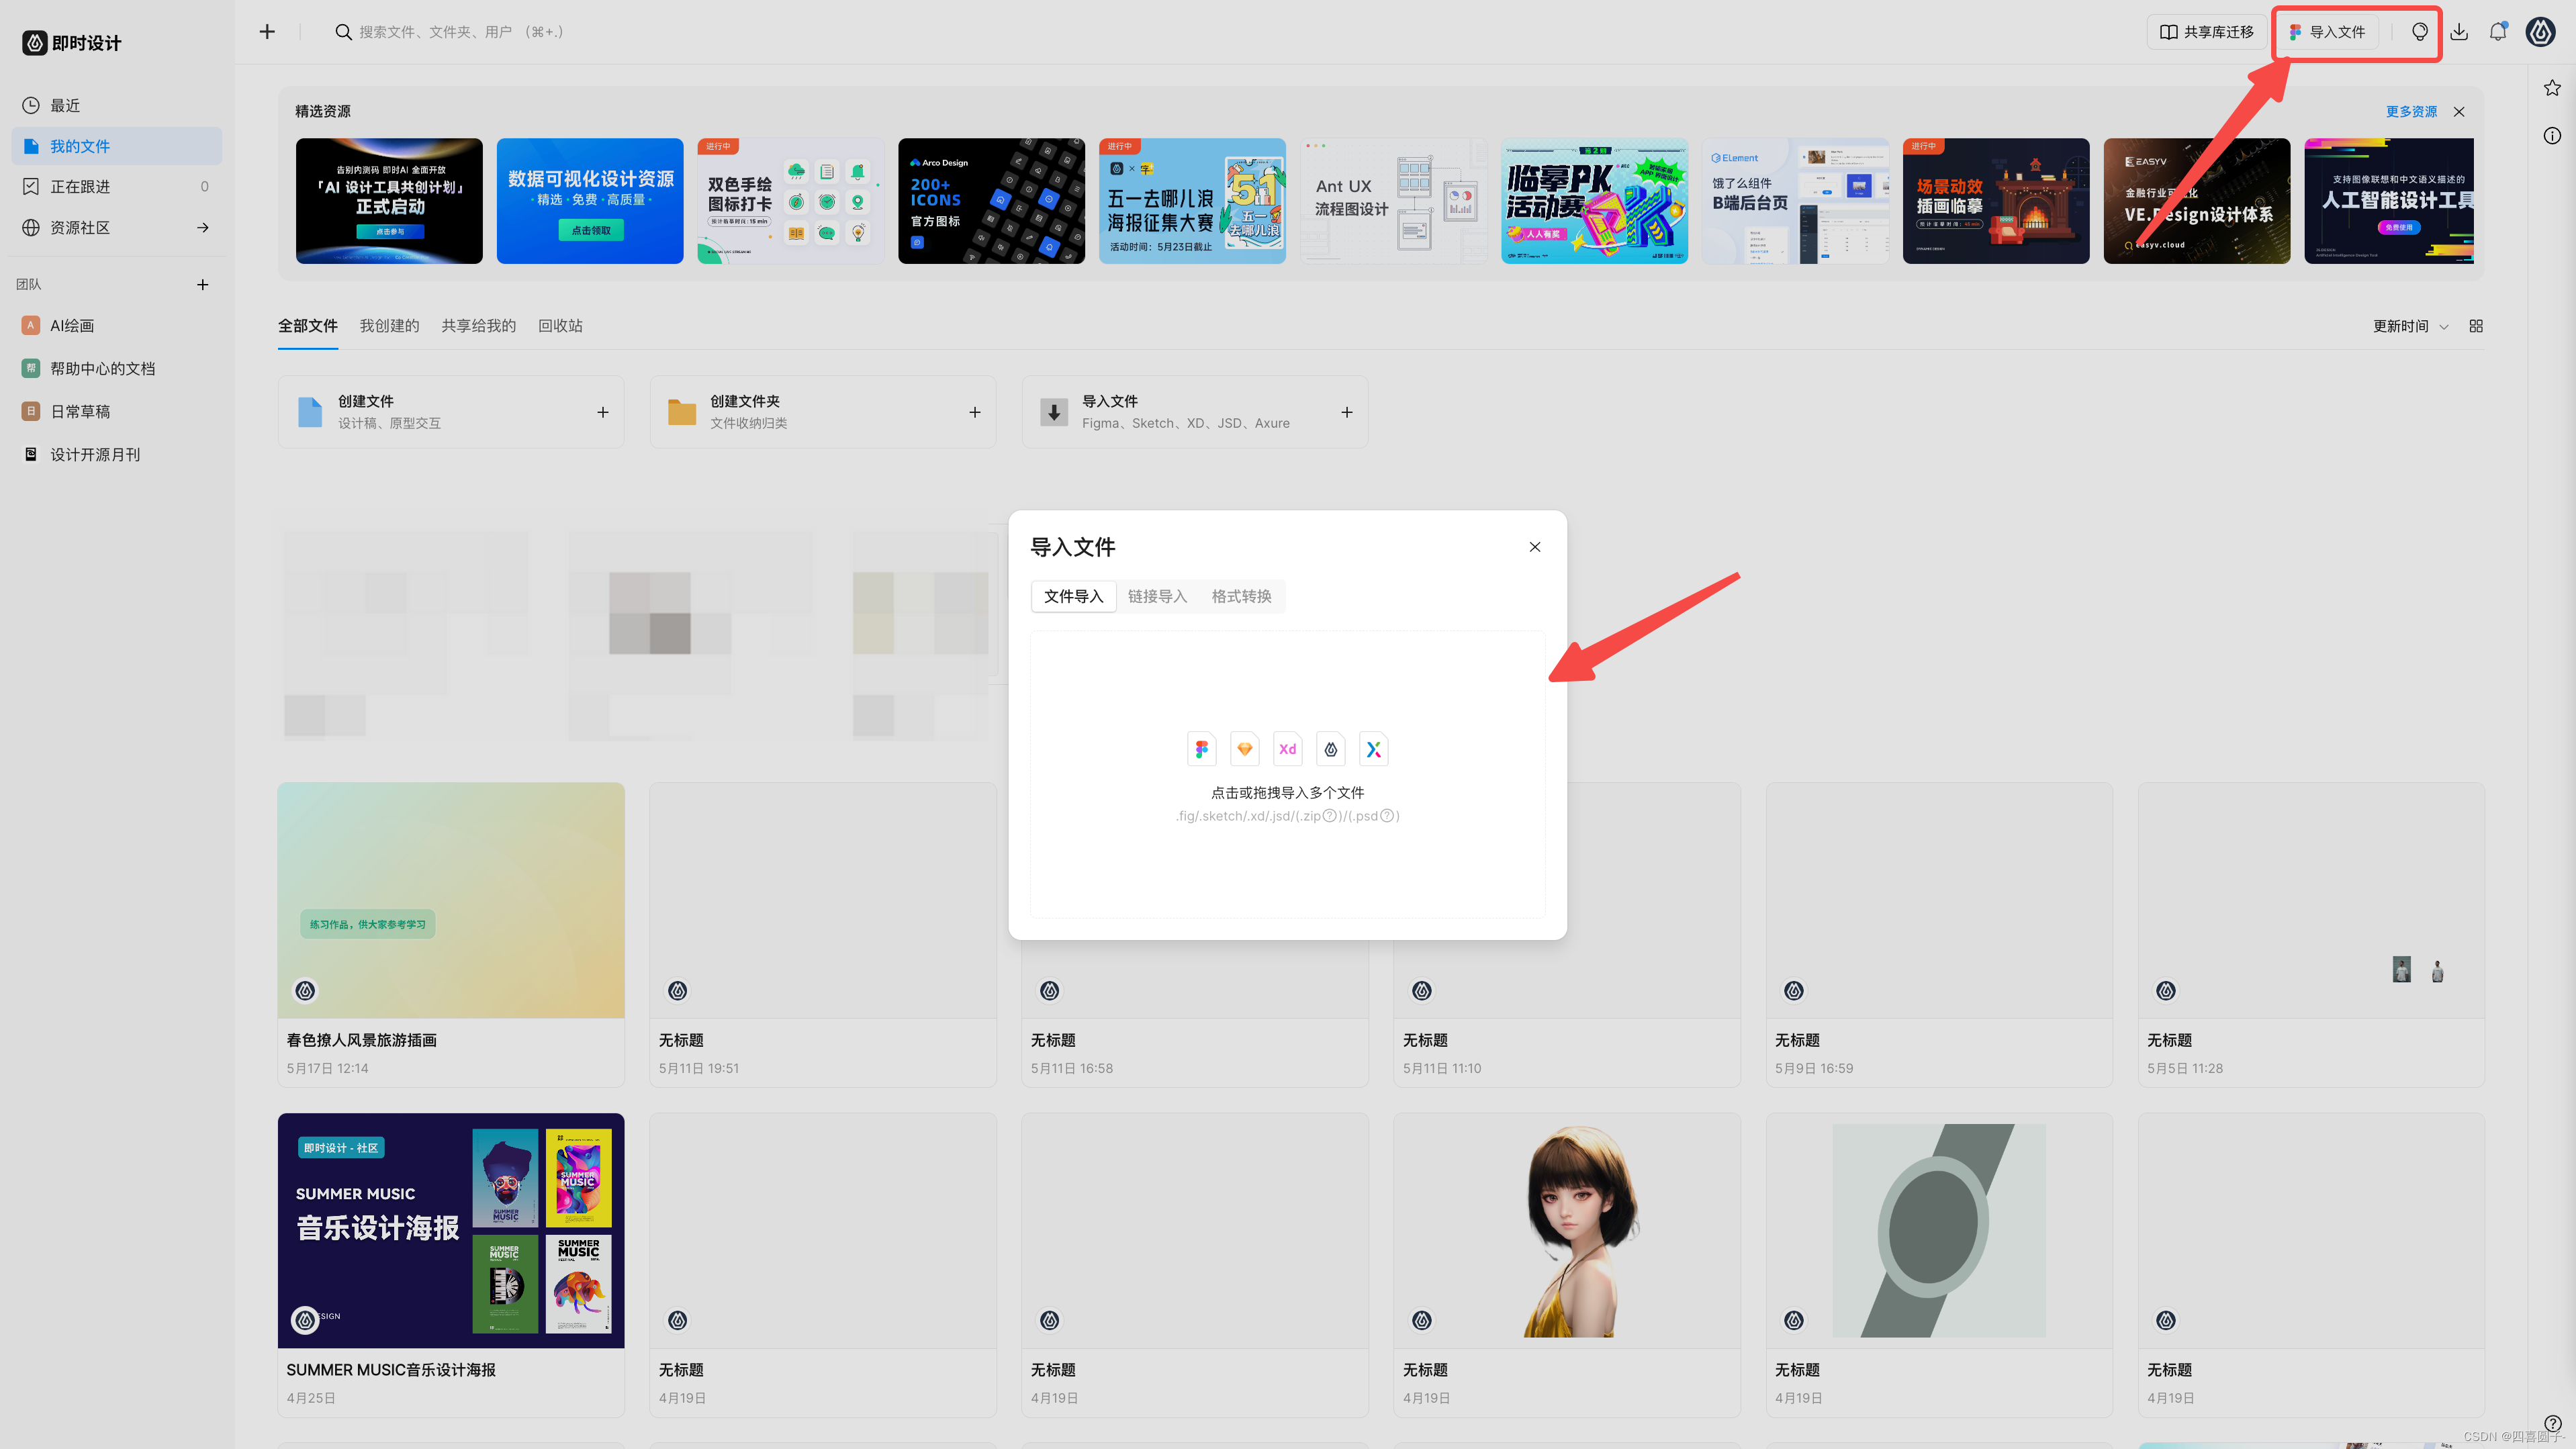Viewport: 2576px width, 1449px height.
Task: Select the Sketch file type icon
Action: [x=1244, y=748]
